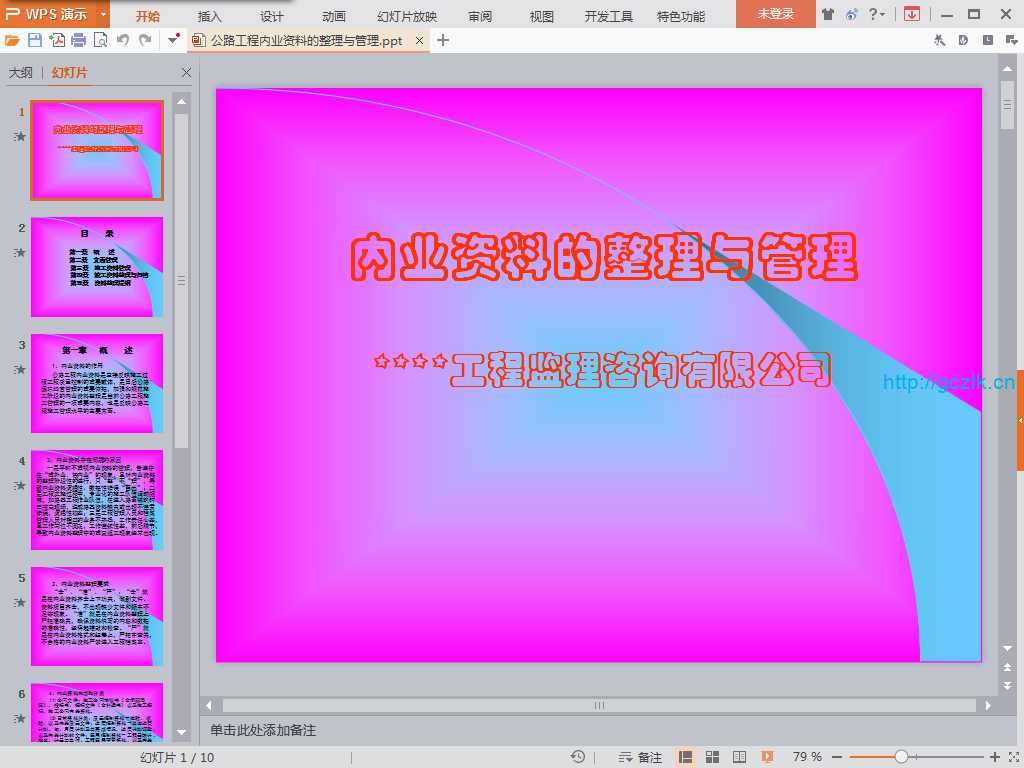
Task: Click the Open folder icon in quick toolbar
Action: point(12,40)
